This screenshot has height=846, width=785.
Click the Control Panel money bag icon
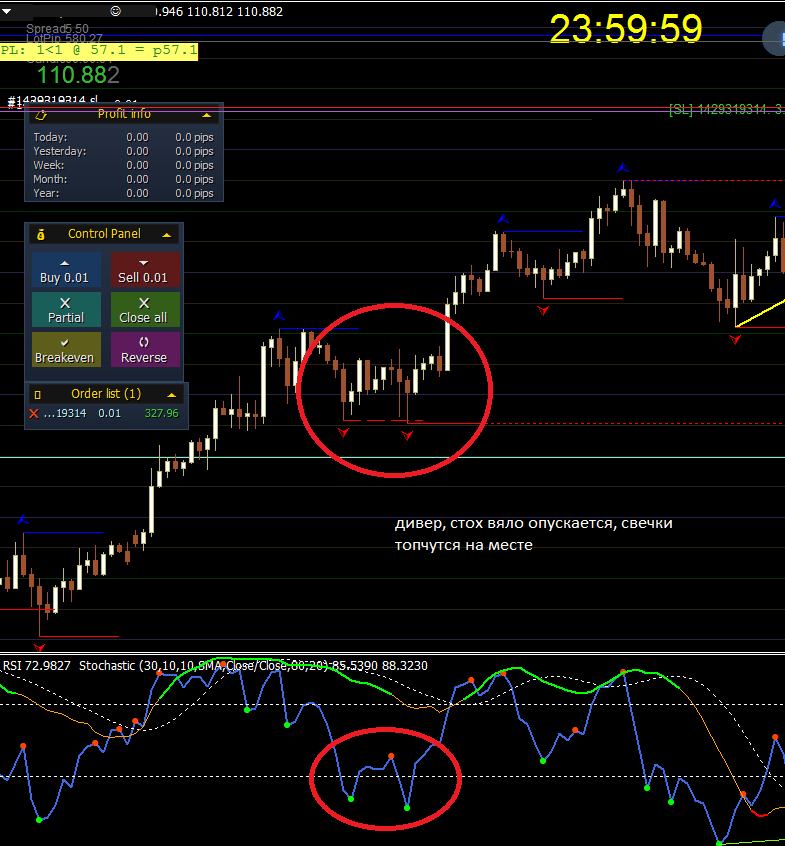point(40,235)
